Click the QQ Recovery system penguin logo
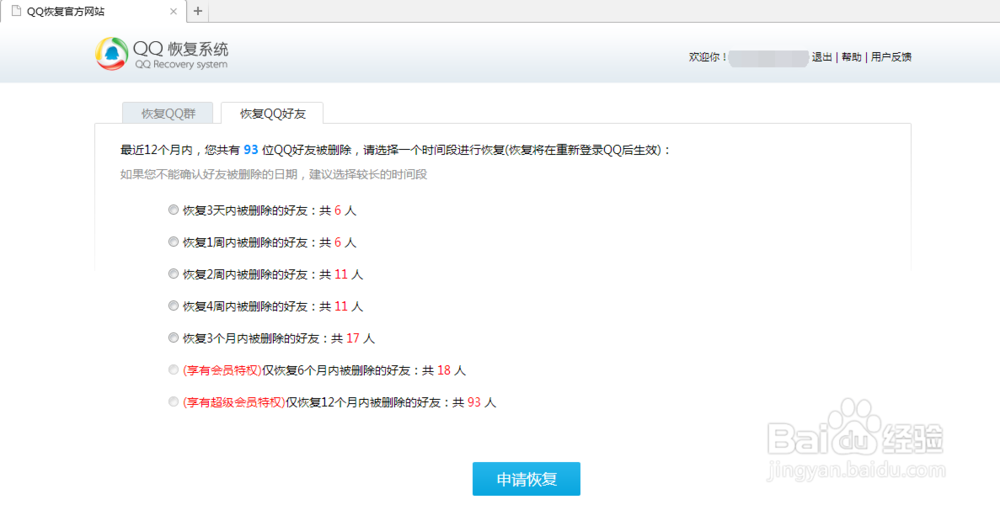This screenshot has height=505, width=1000. pyautogui.click(x=112, y=54)
